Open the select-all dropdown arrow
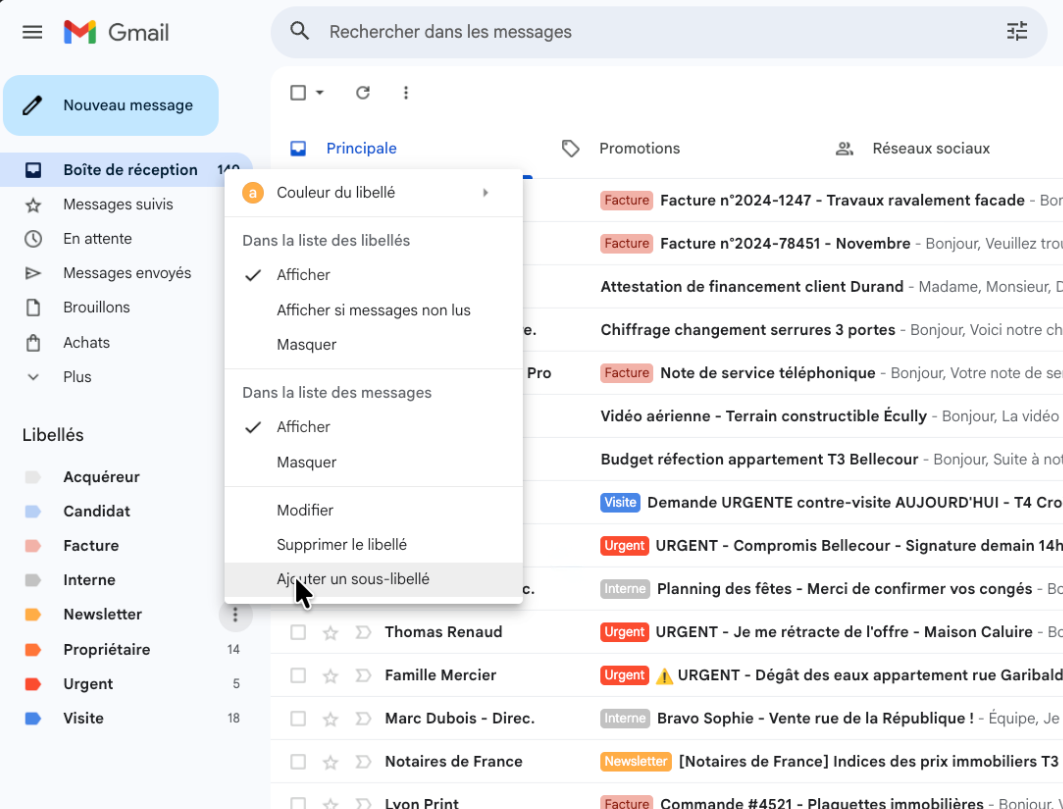 (320, 93)
